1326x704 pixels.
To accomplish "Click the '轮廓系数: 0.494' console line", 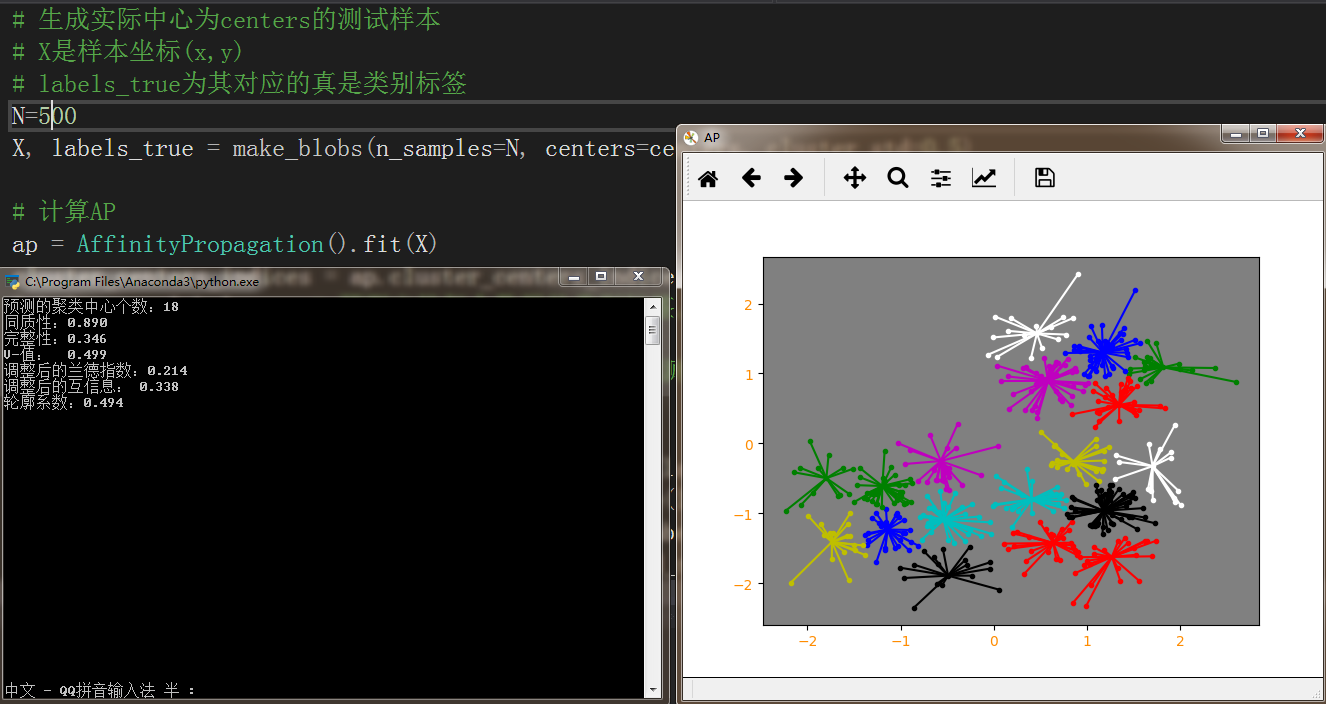I will pyautogui.click(x=64, y=403).
